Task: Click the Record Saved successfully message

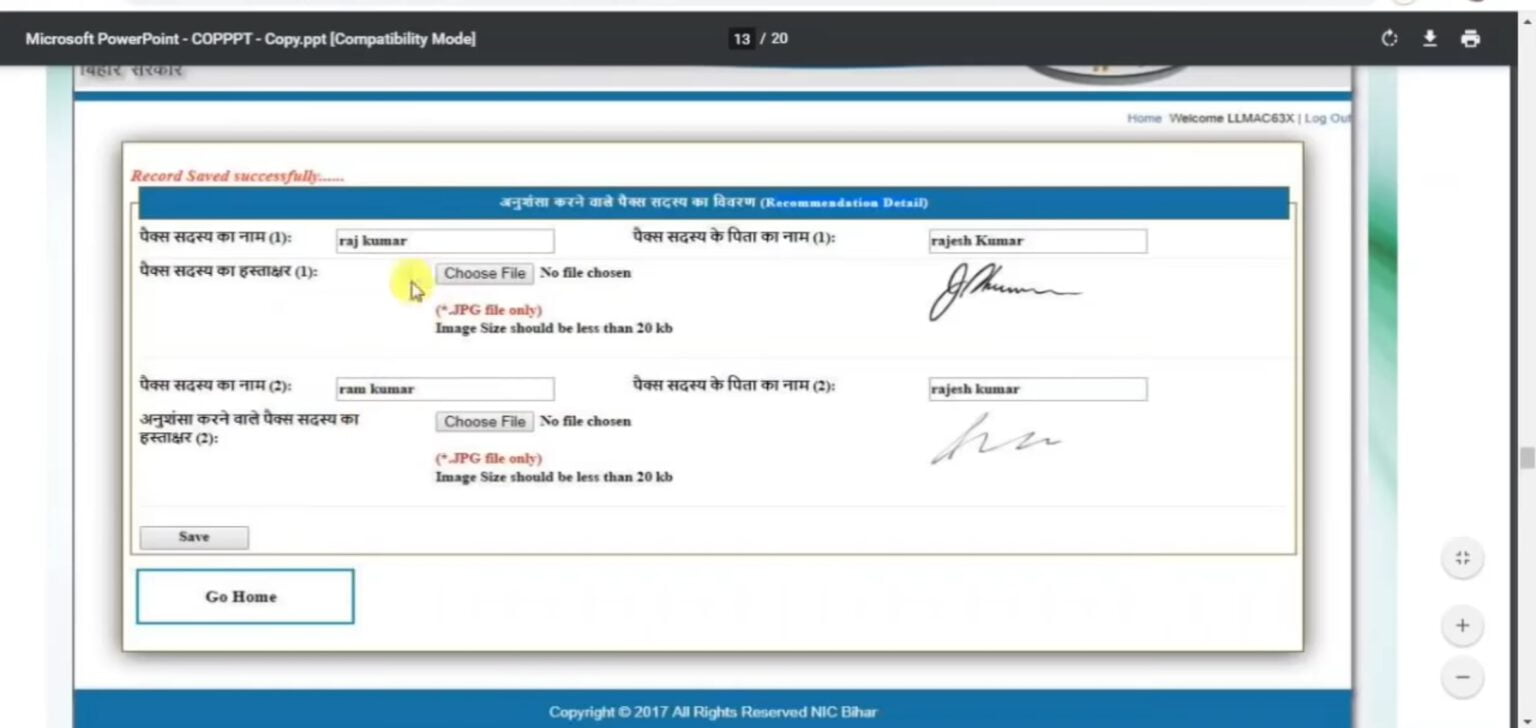Action: click(x=237, y=176)
